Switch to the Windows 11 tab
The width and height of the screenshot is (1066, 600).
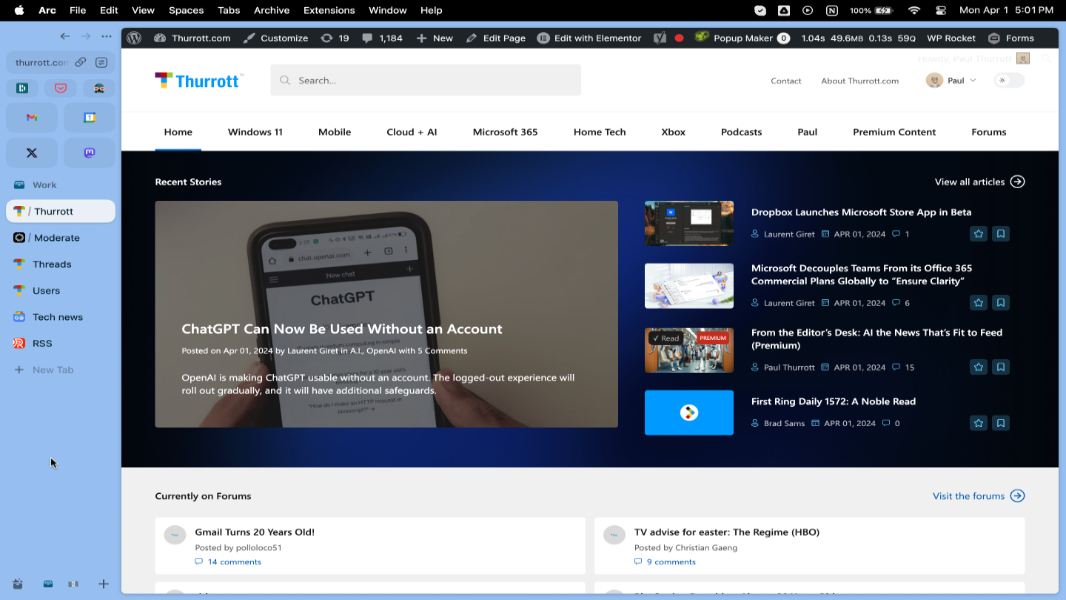coord(255,131)
